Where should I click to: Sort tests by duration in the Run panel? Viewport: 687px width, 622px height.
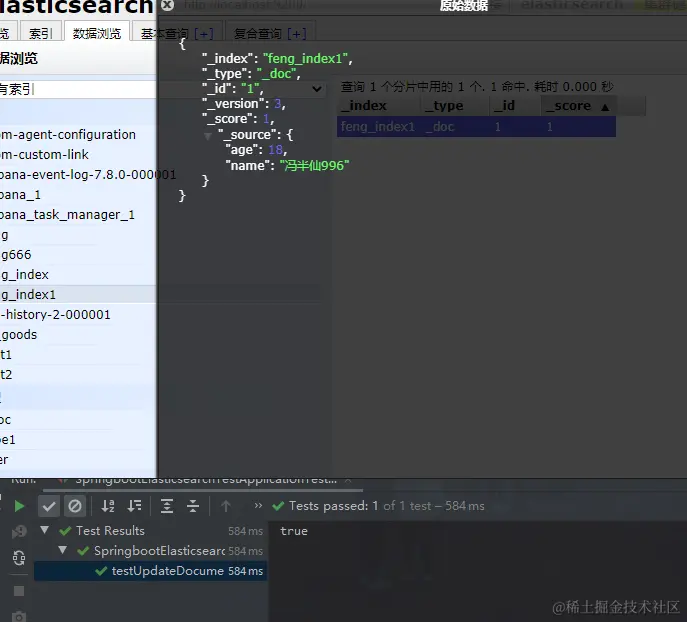coord(134,506)
